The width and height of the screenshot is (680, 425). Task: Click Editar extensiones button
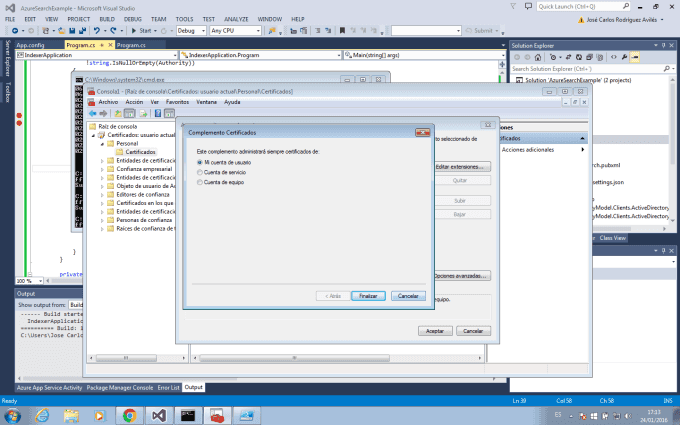pyautogui.click(x=462, y=167)
